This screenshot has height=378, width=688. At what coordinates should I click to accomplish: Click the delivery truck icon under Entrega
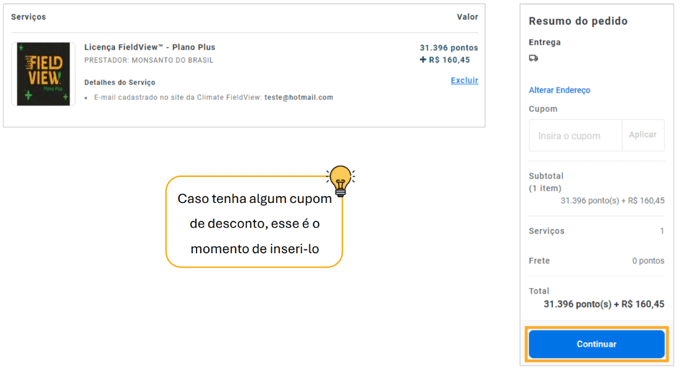(533, 58)
